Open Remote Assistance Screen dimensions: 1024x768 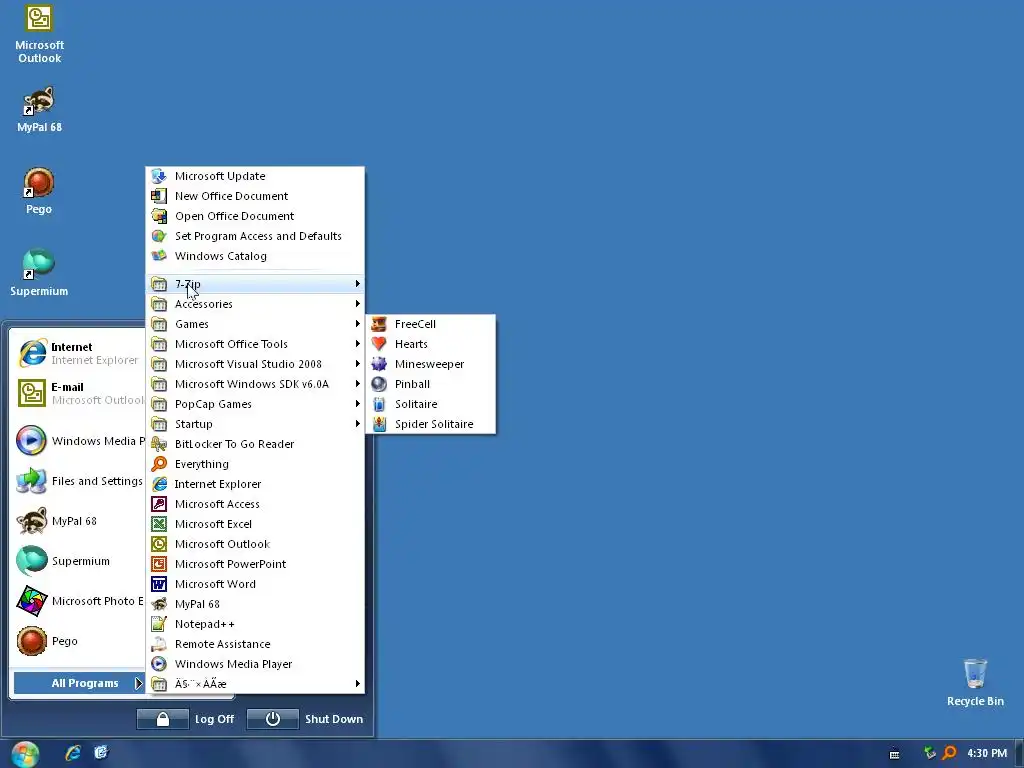[x=255, y=644]
